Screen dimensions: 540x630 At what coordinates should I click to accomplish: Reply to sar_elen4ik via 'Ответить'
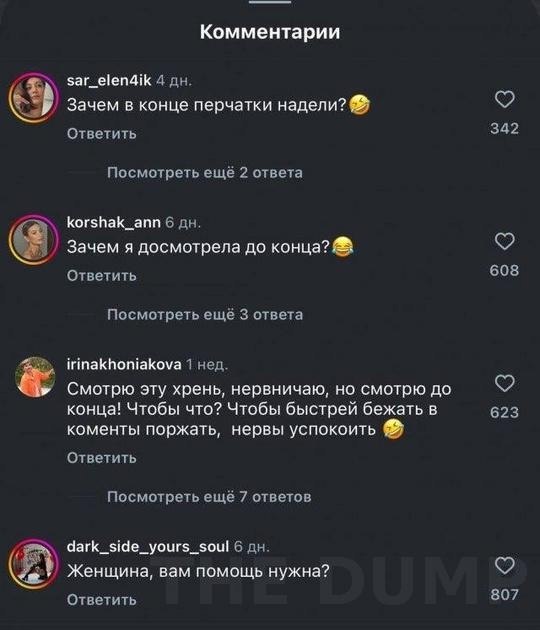point(102,133)
